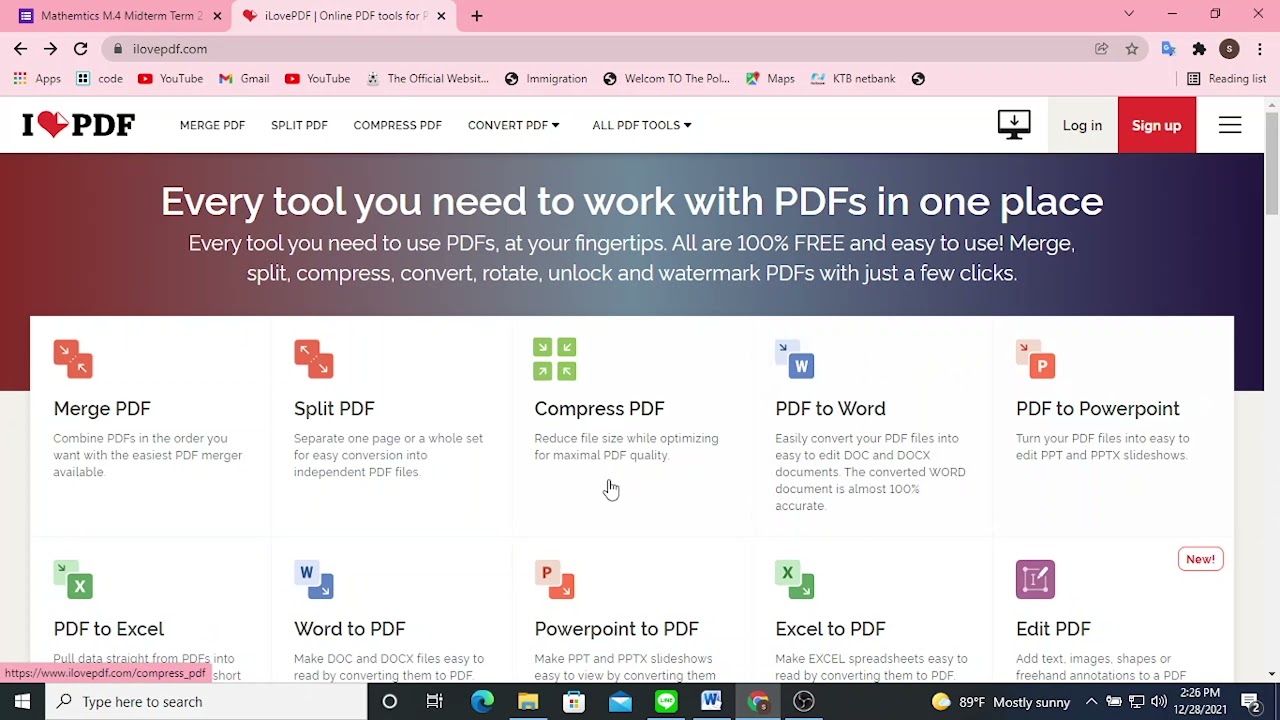Open the Compress PDF title link
Image resolution: width=1280 pixels, height=720 pixels.
[x=599, y=408]
